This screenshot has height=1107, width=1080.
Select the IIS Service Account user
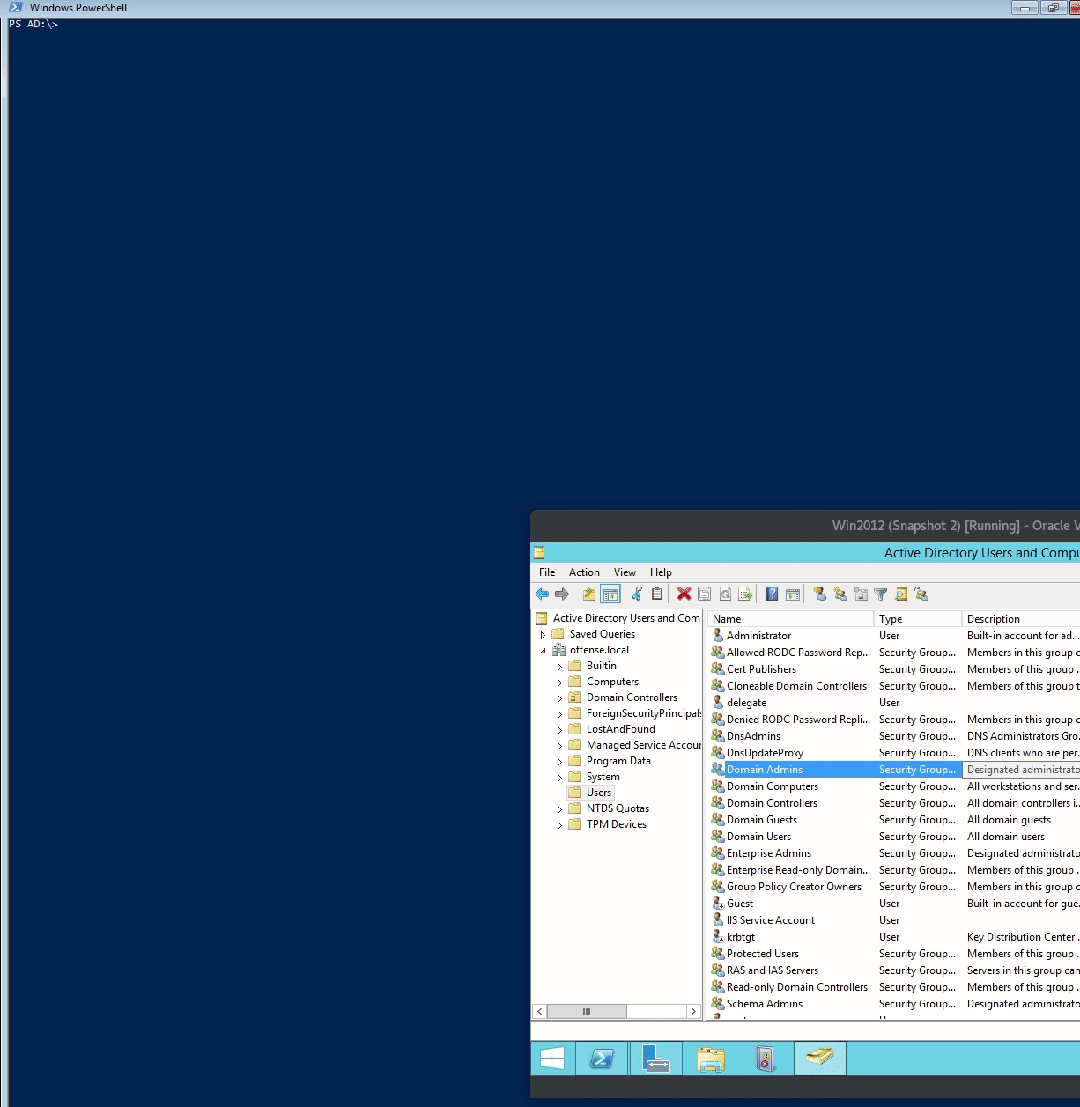(770, 921)
